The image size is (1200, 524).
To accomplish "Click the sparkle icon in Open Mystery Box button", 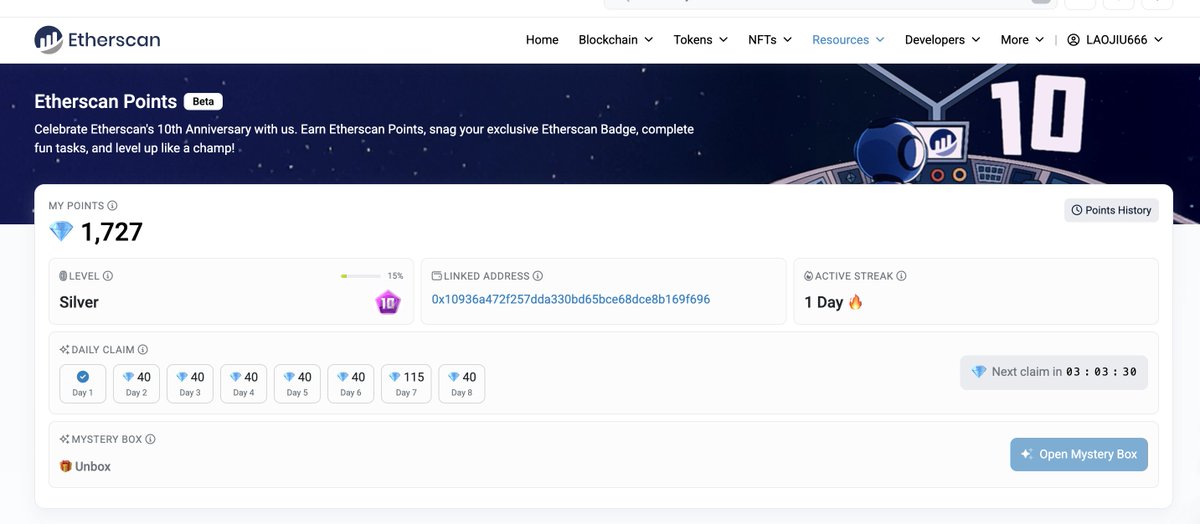I will 1026,454.
